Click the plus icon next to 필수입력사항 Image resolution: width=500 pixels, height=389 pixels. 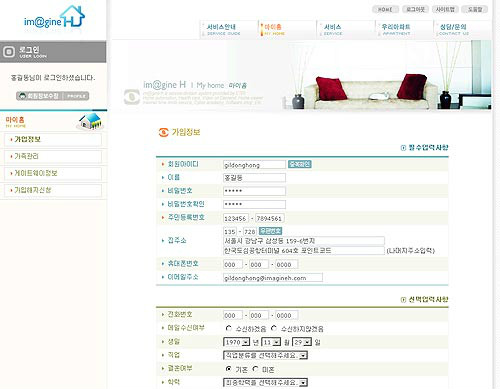point(403,148)
